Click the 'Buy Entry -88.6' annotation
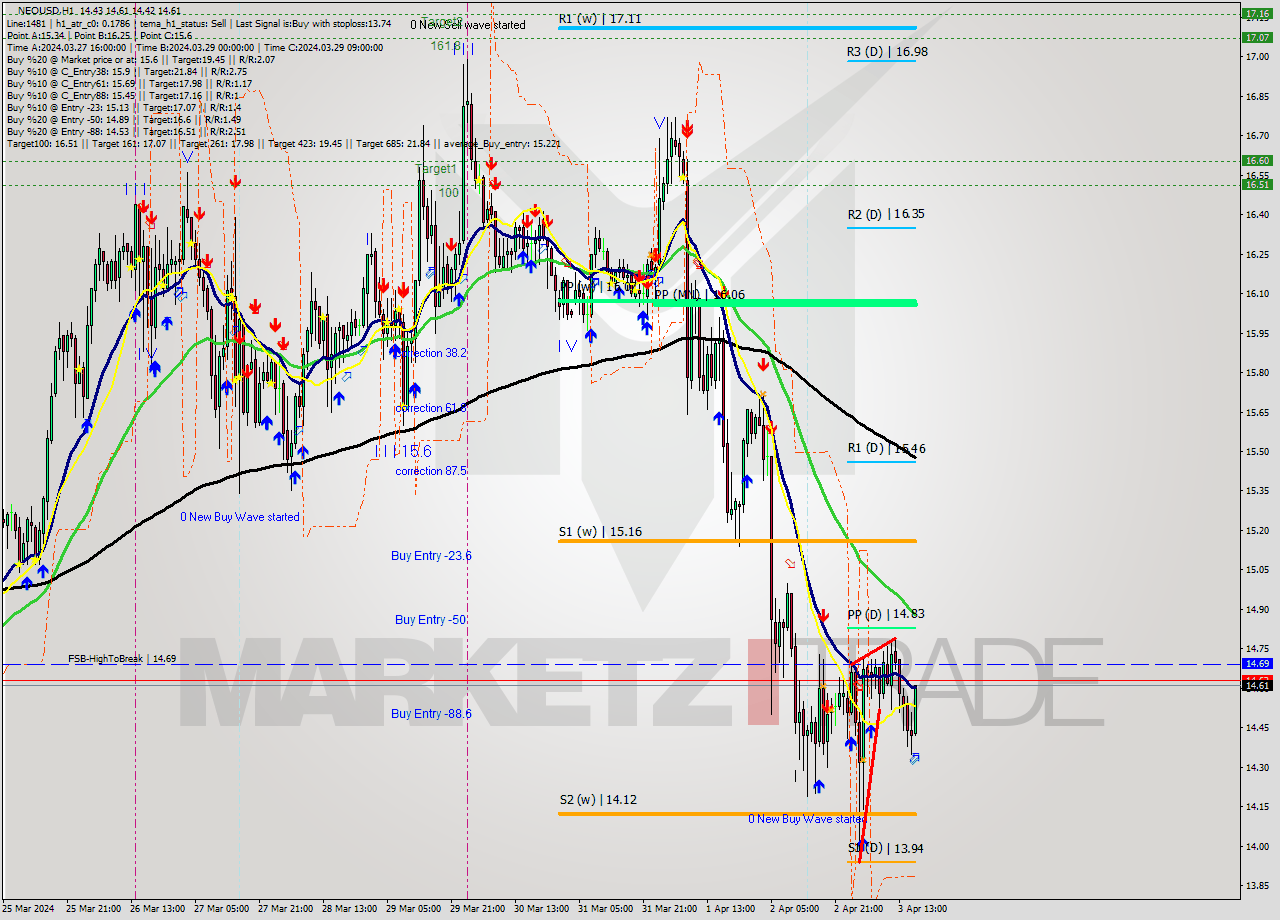 point(431,713)
